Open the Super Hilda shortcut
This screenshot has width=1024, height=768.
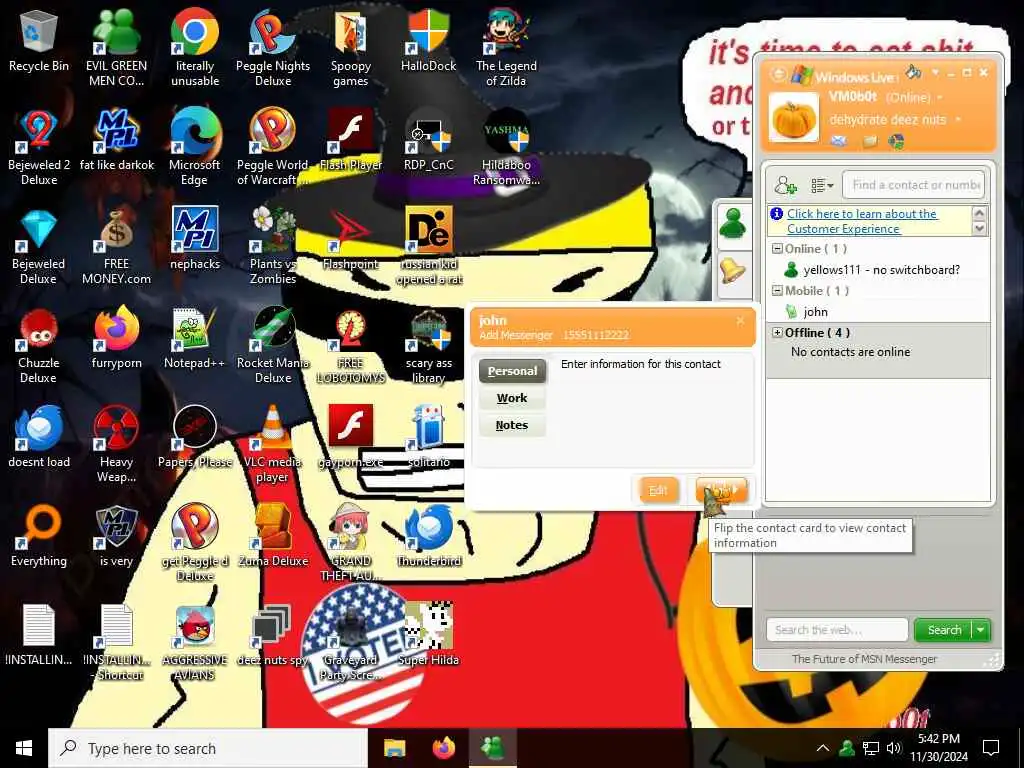pyautogui.click(x=428, y=635)
